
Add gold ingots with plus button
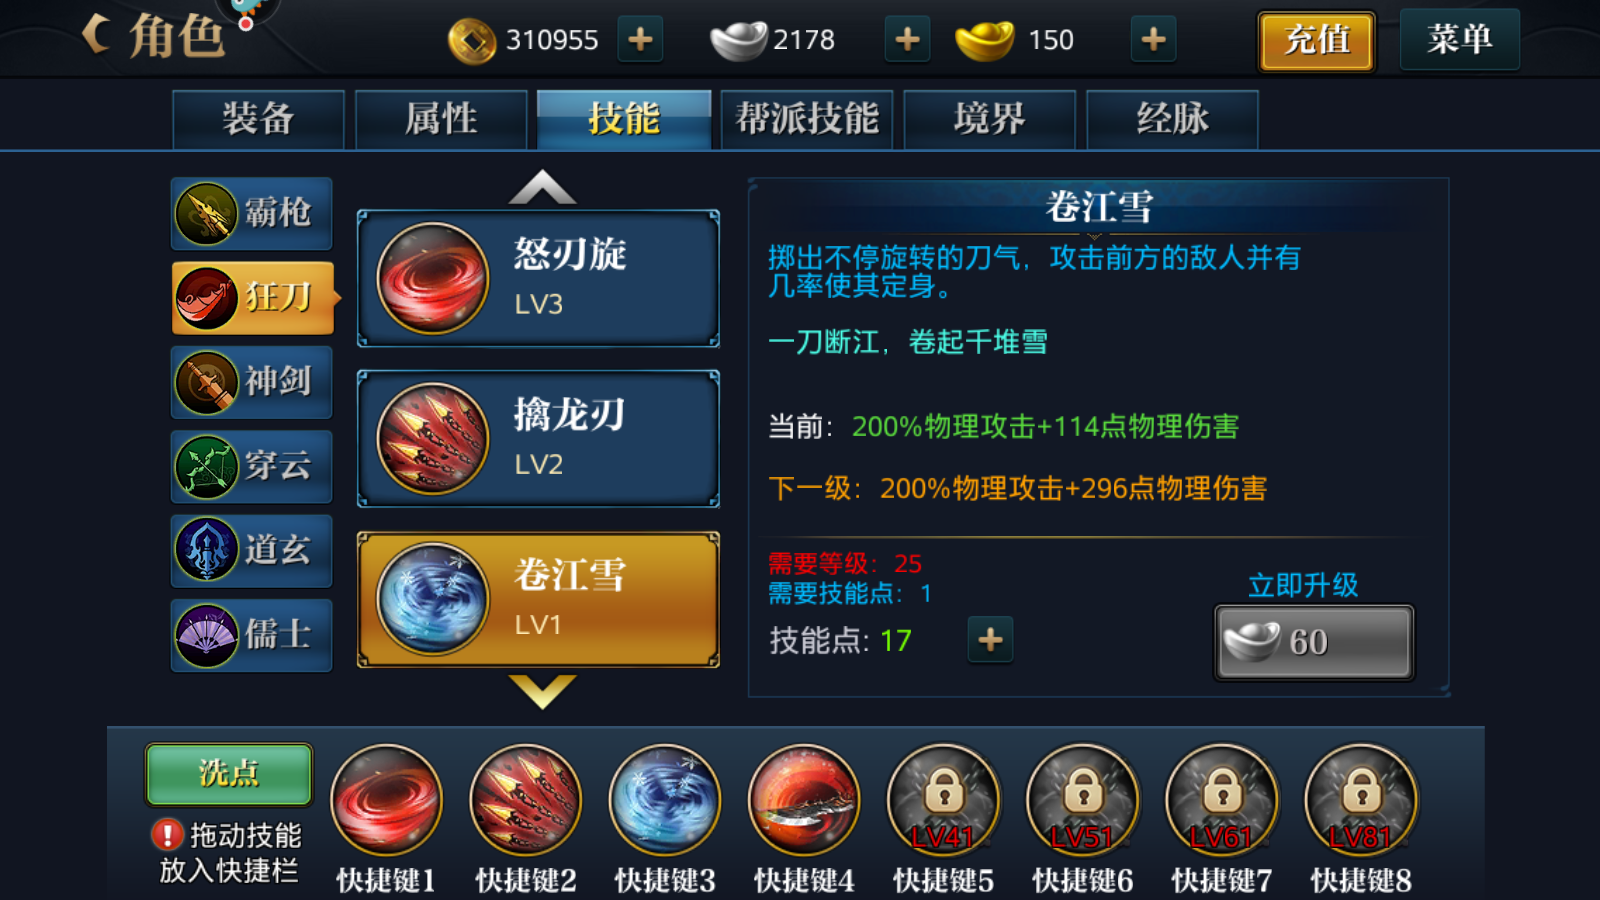tap(1153, 40)
